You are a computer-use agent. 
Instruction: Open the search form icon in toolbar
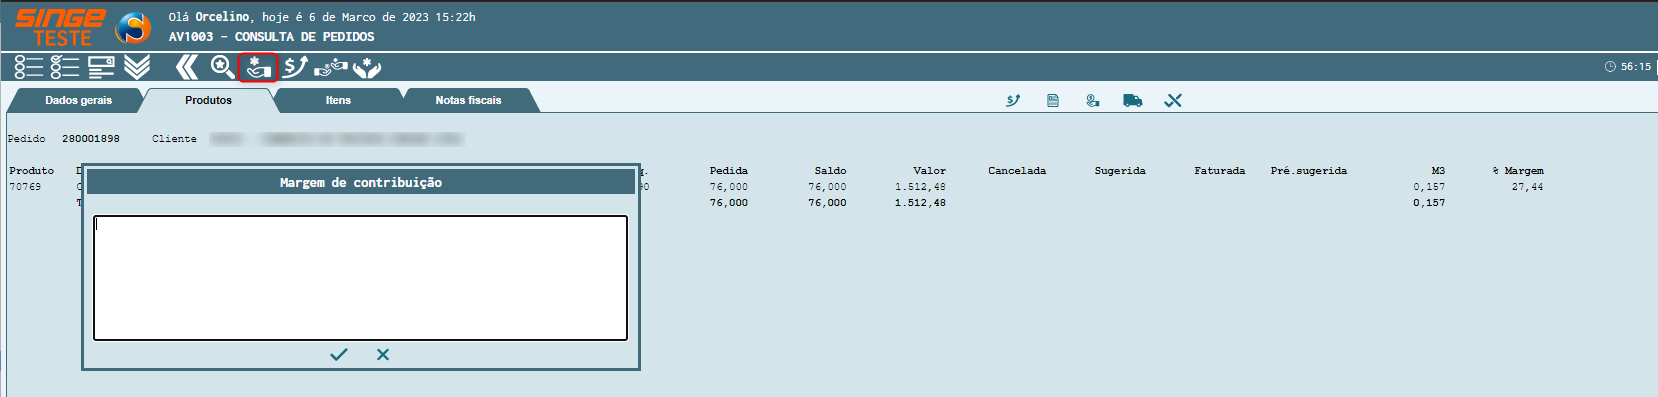click(x=101, y=67)
